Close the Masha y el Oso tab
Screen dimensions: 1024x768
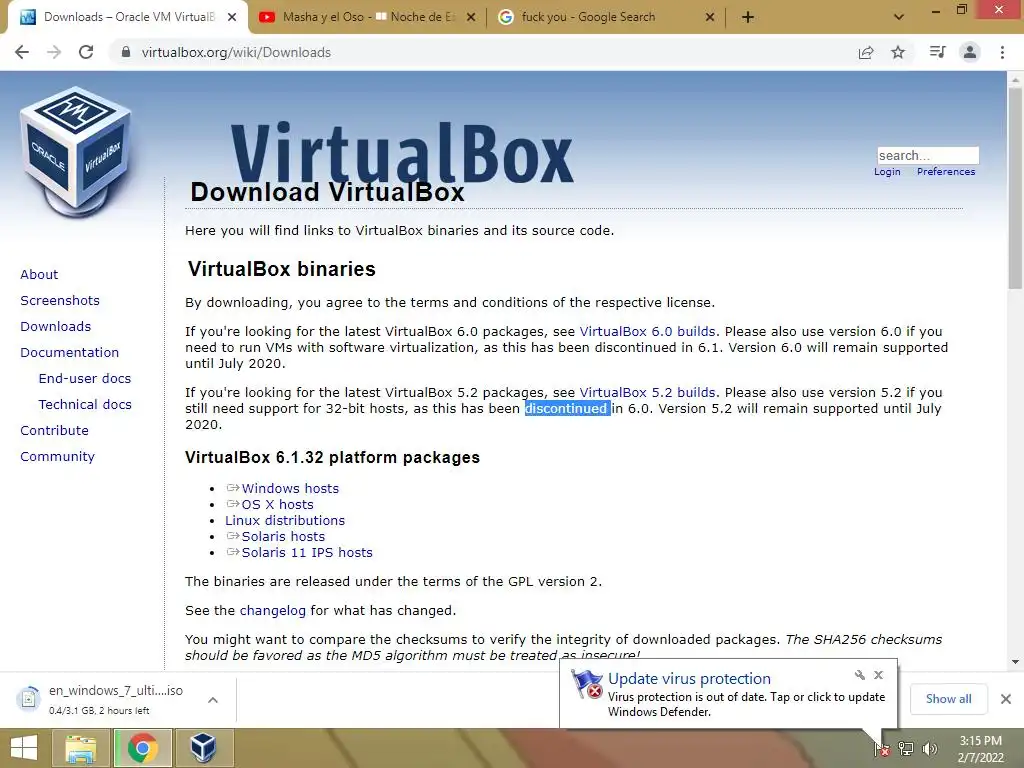pos(471,17)
